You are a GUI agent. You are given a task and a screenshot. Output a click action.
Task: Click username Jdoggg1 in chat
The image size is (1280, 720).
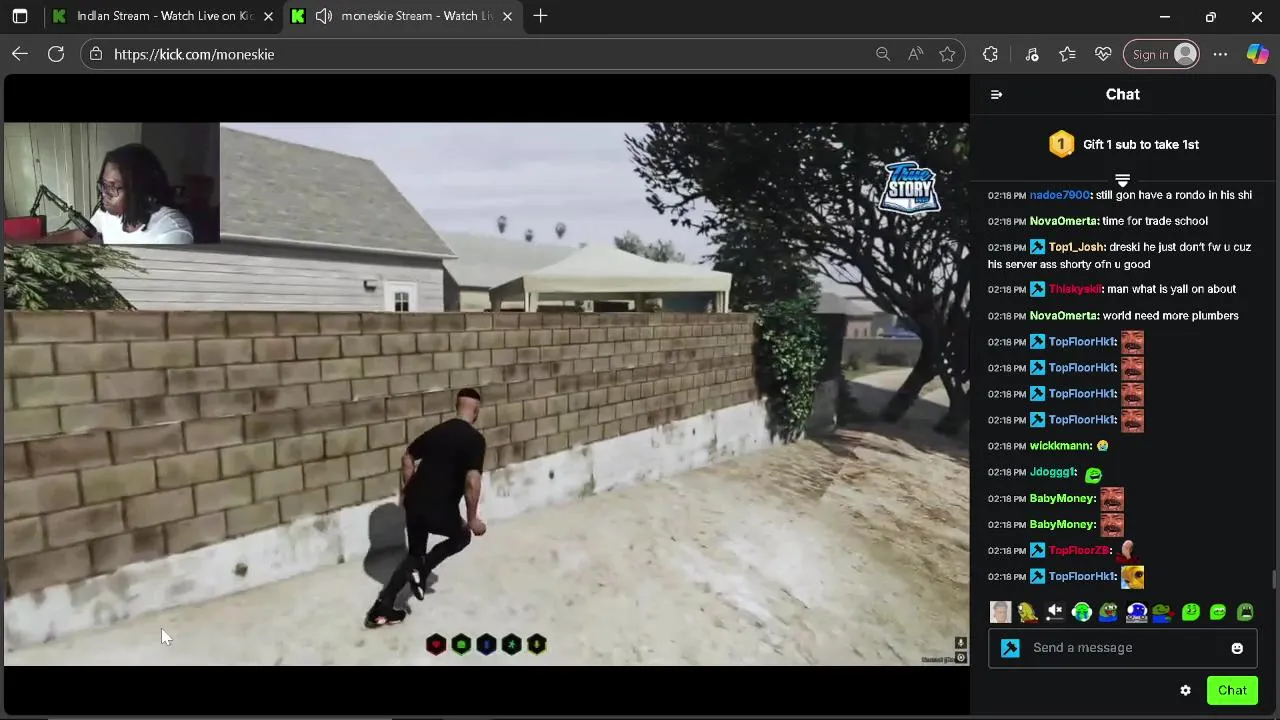[1053, 472]
